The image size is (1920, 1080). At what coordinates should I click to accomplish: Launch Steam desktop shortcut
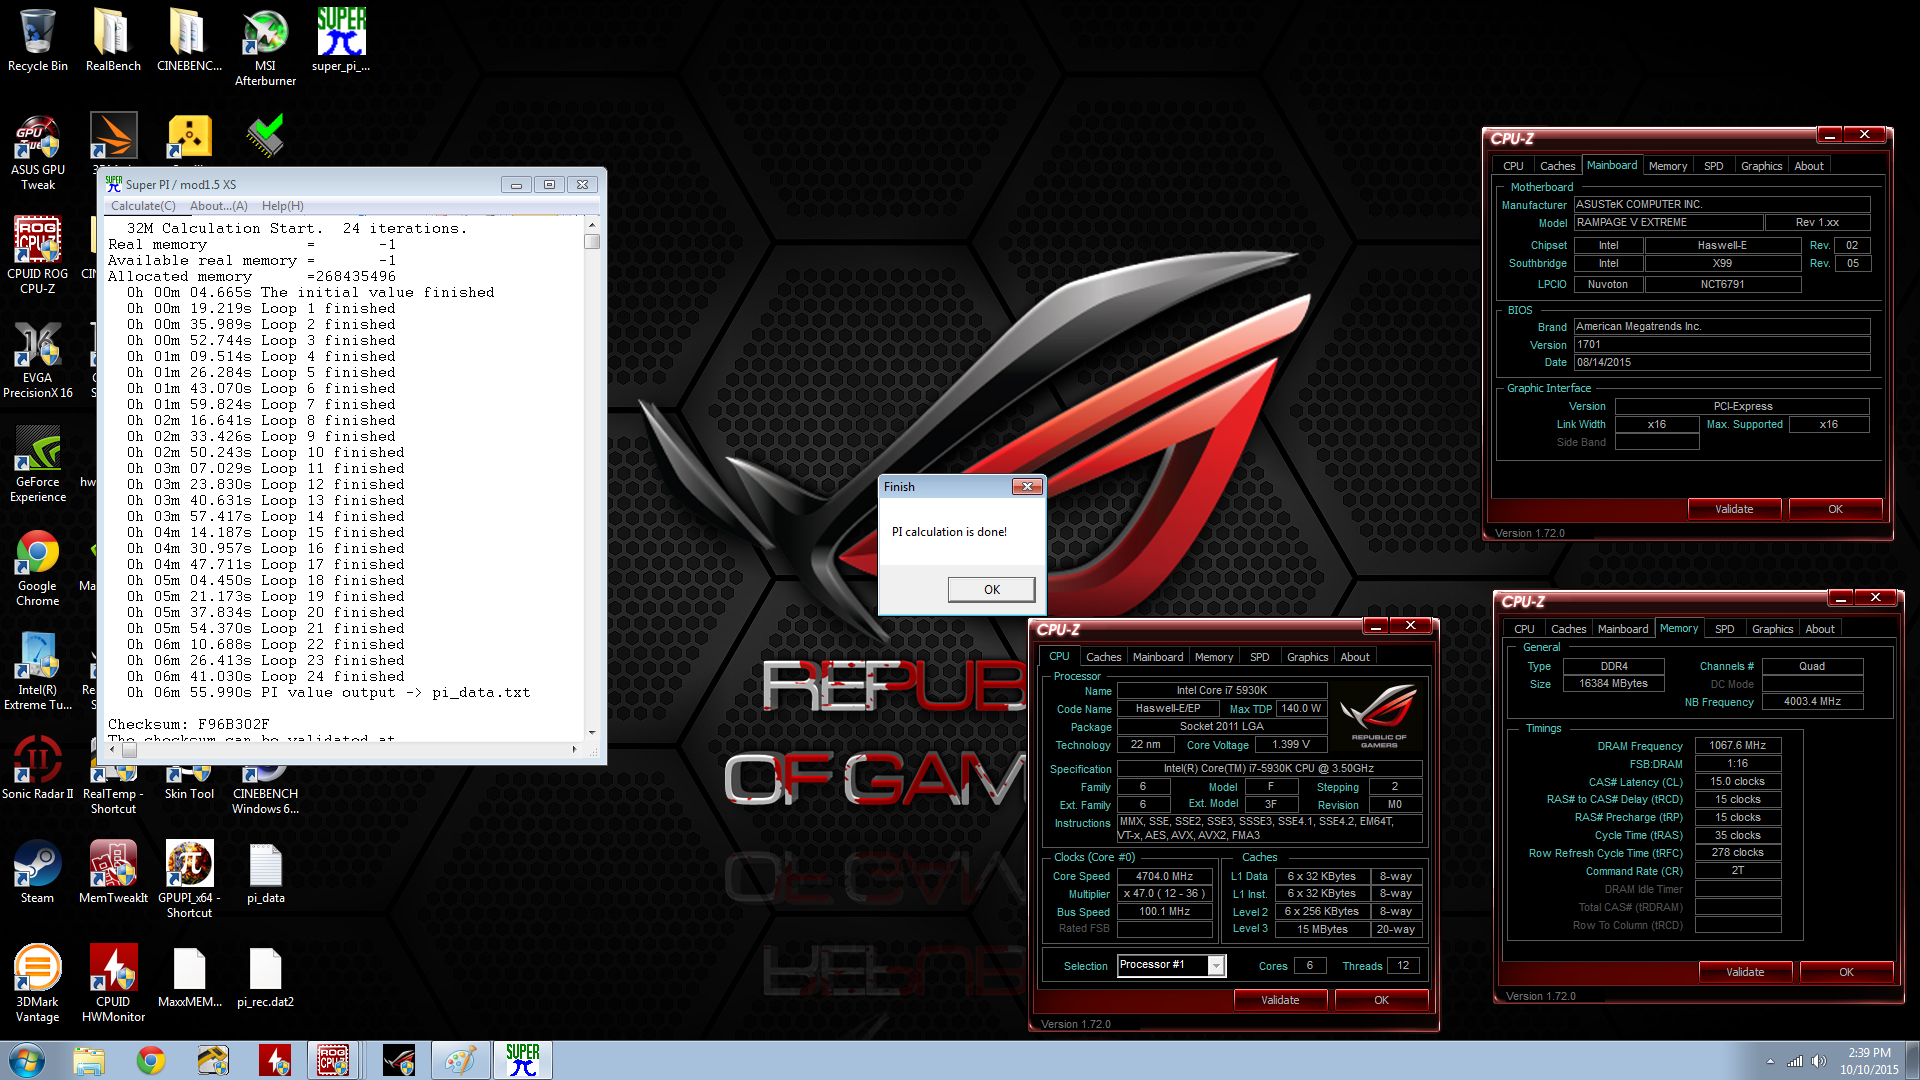click(x=38, y=872)
